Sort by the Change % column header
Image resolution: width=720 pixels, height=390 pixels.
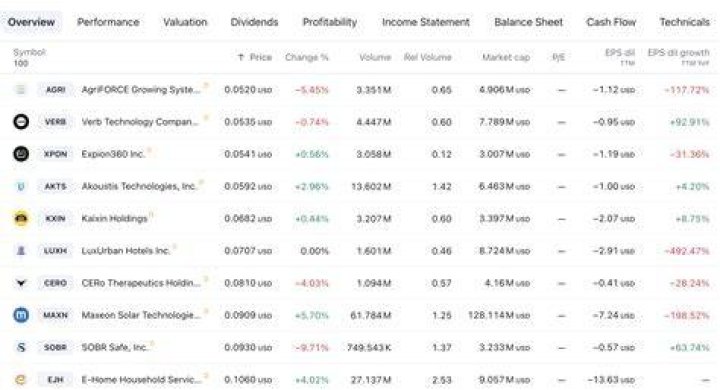pos(307,57)
